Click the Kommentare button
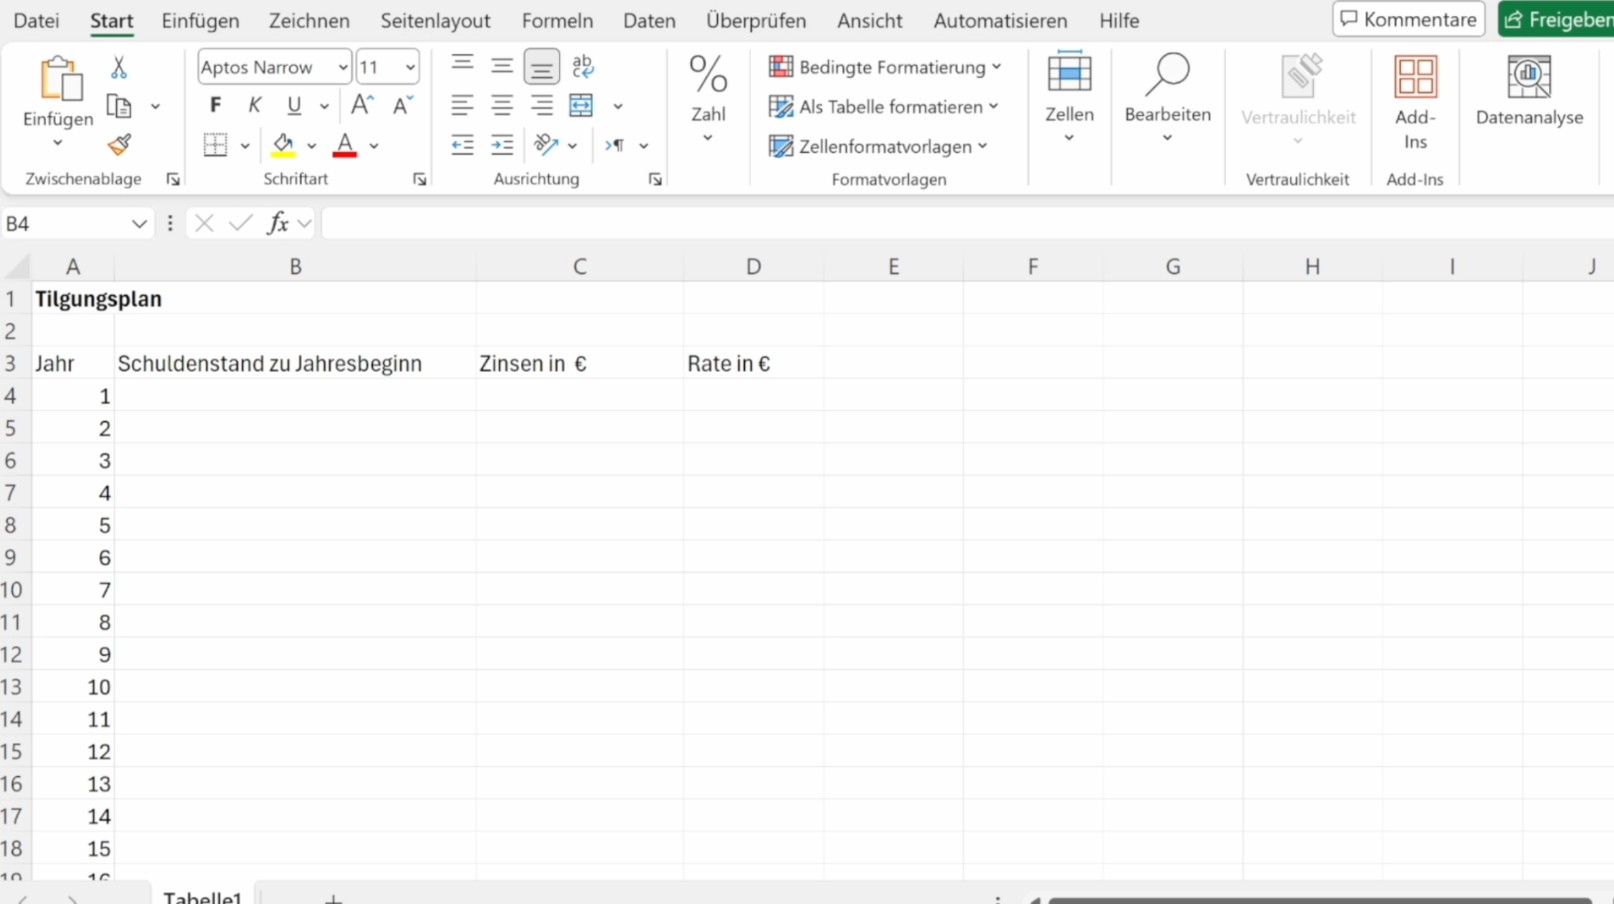 pyautogui.click(x=1408, y=19)
